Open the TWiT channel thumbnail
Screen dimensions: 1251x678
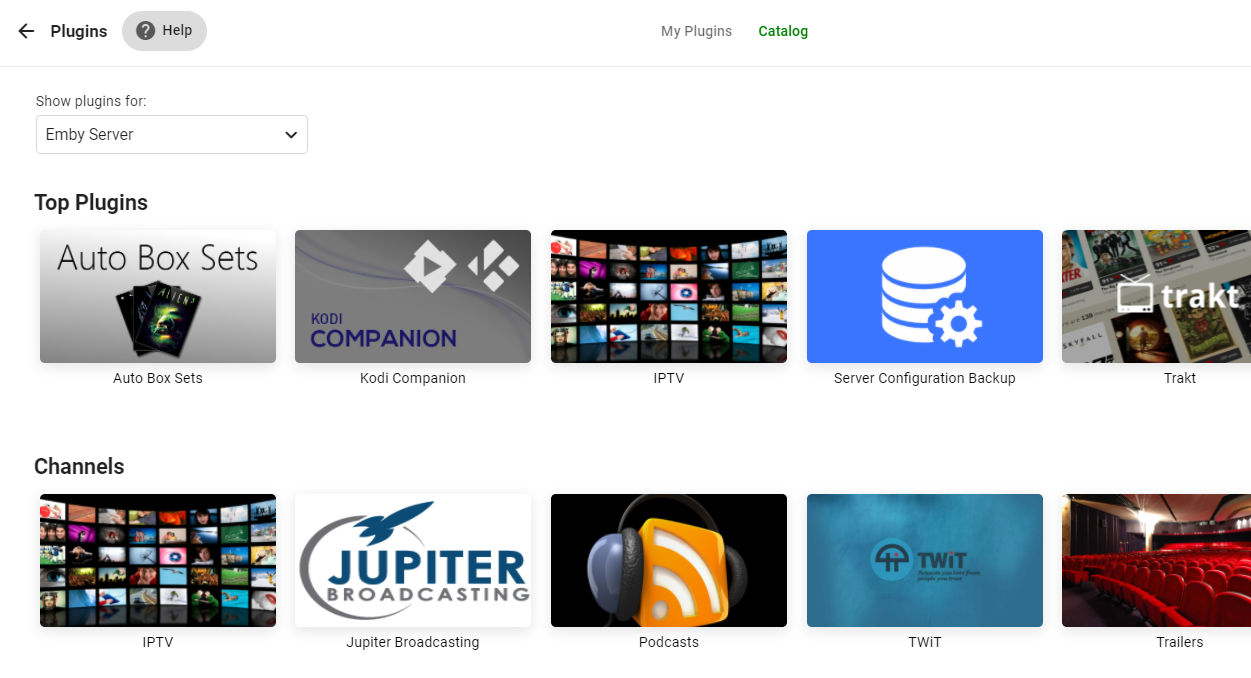click(925, 560)
